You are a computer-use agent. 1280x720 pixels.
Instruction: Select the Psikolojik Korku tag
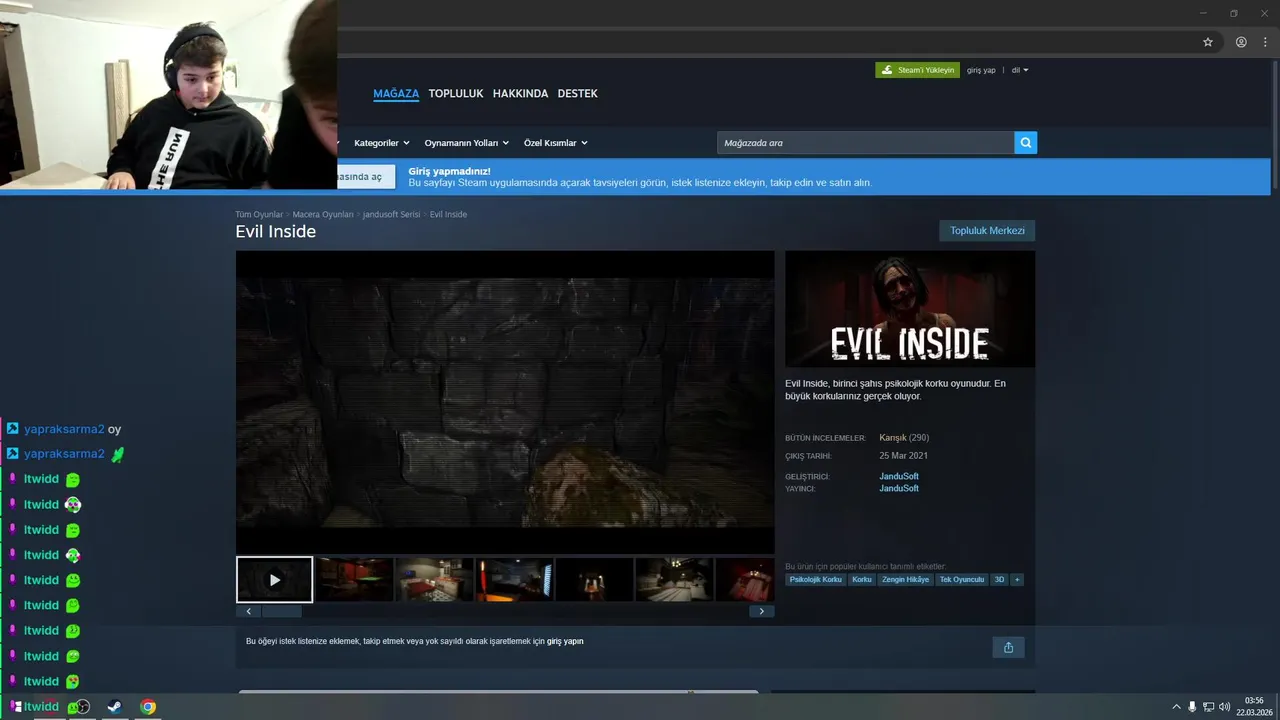[816, 580]
